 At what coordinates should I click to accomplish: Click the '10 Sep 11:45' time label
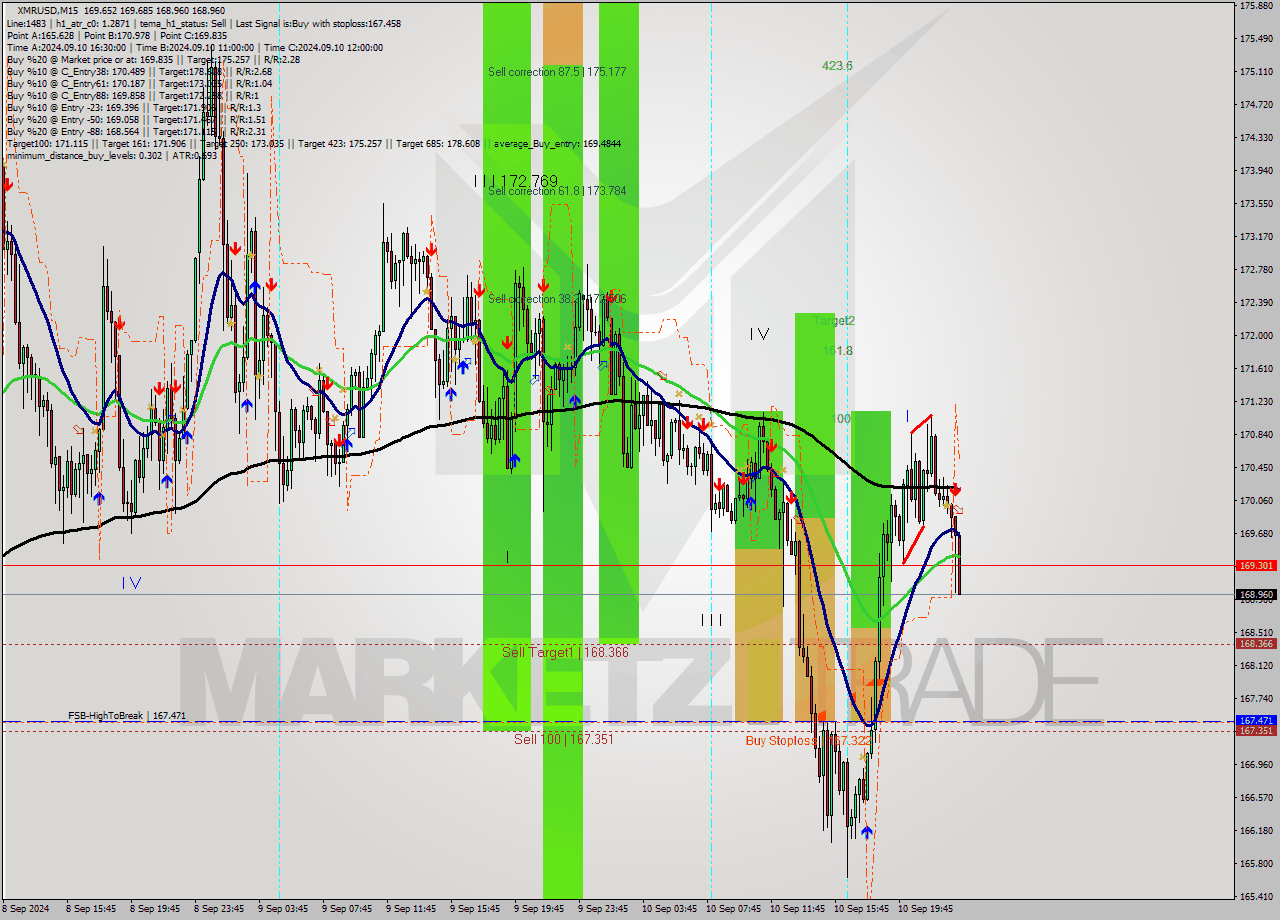(798, 910)
